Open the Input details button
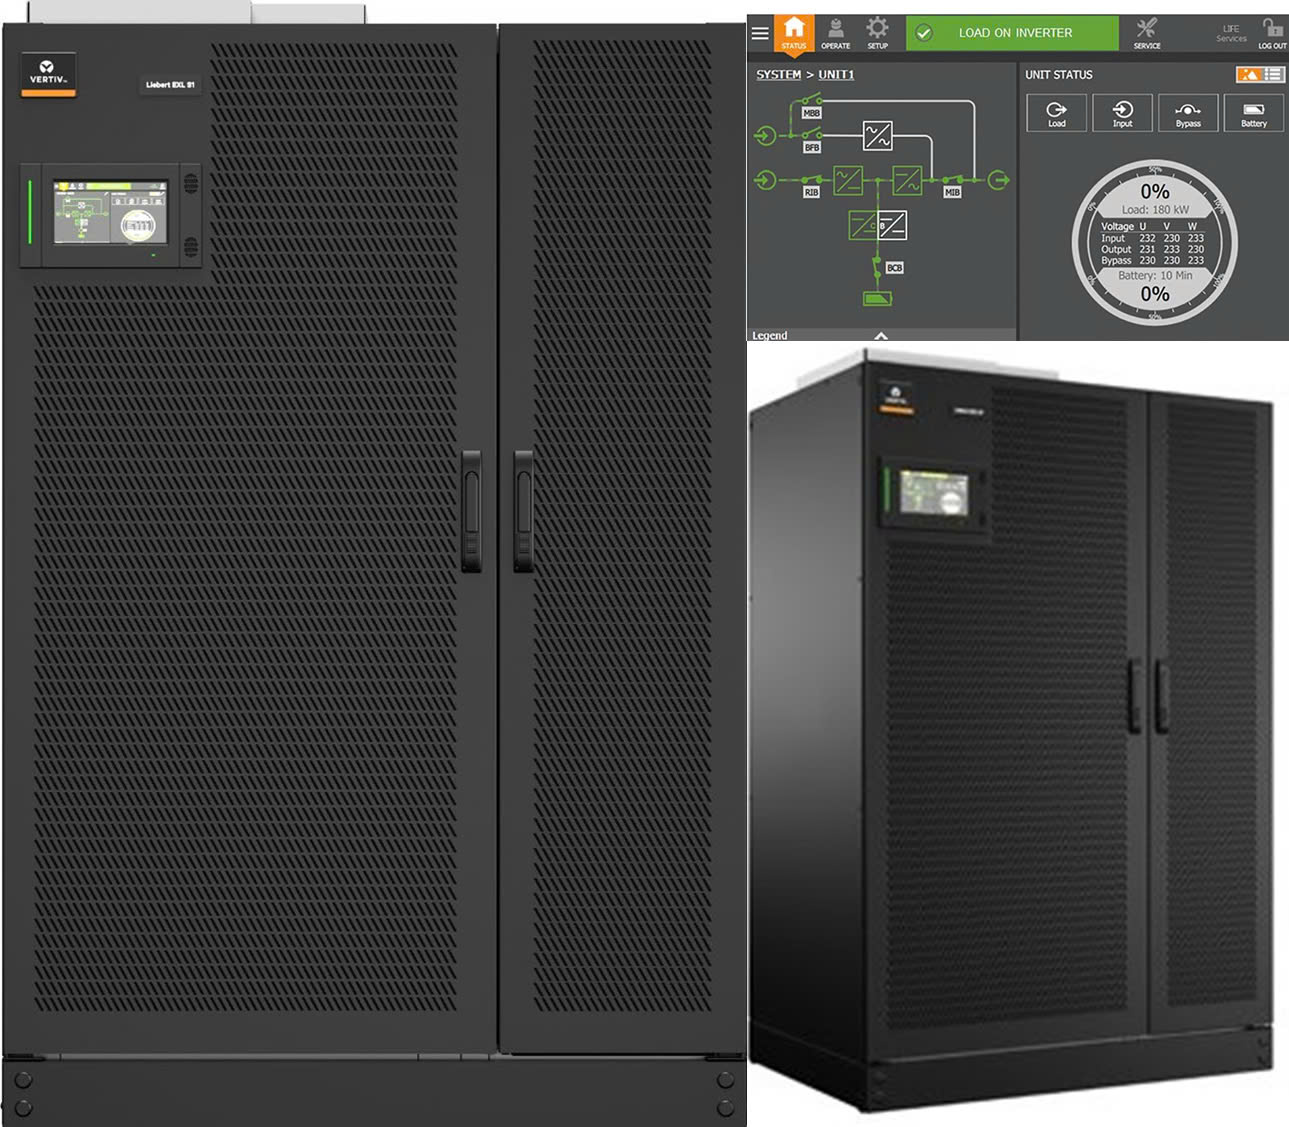The width and height of the screenshot is (1289, 1127). click(x=1122, y=113)
